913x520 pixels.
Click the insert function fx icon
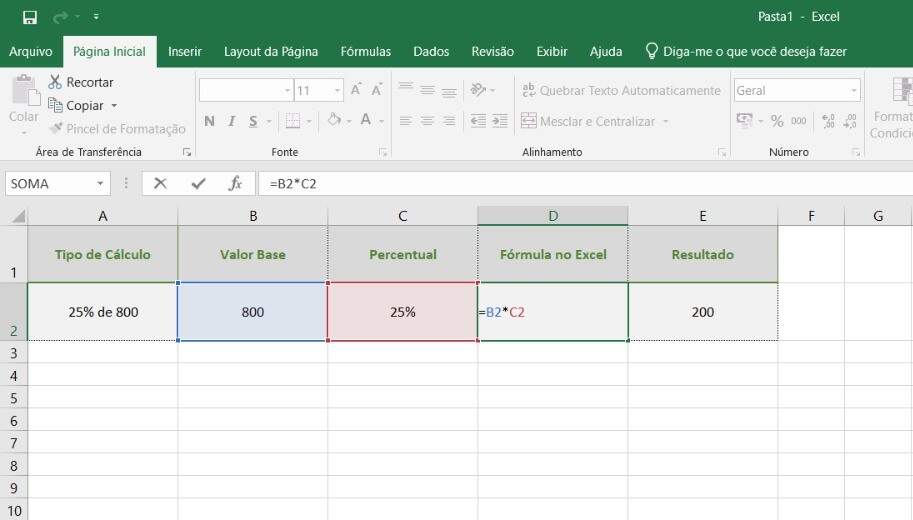(235, 184)
